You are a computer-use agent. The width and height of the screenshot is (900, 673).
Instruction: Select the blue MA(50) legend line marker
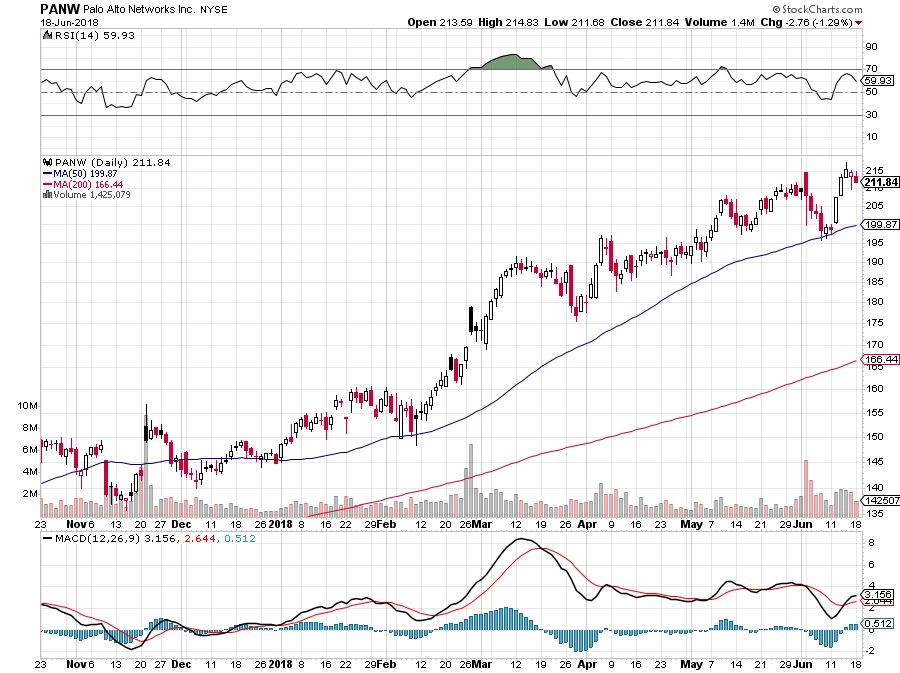point(47,173)
